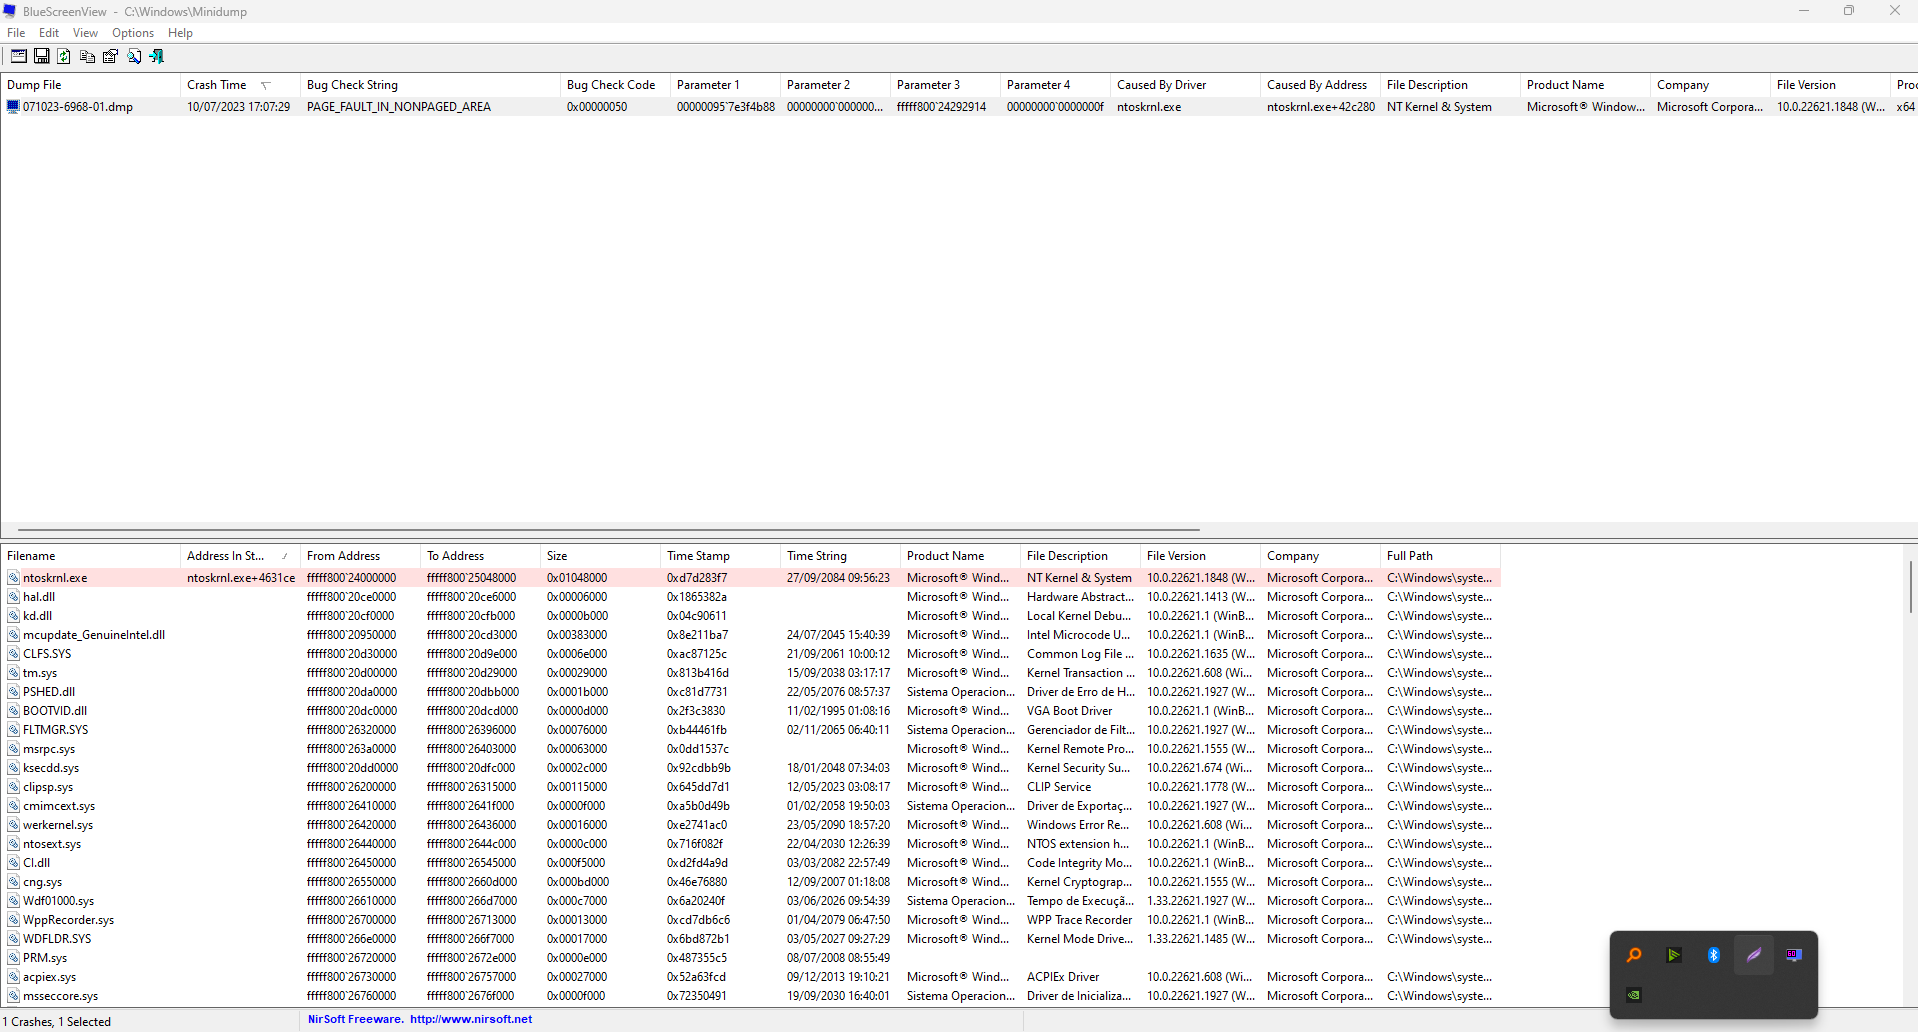1918x1032 pixels.
Task: Select the cng.sys driver row
Action: (750, 882)
